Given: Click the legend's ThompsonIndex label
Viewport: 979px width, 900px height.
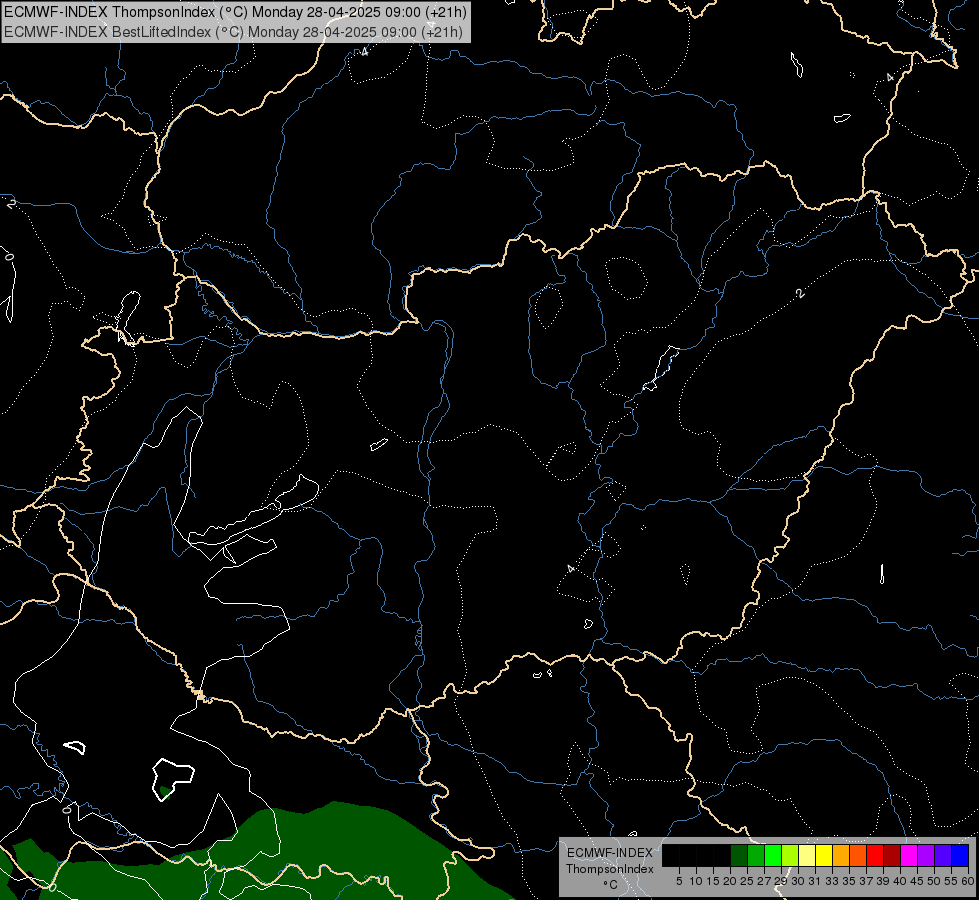Looking at the screenshot, I should pos(610,869).
